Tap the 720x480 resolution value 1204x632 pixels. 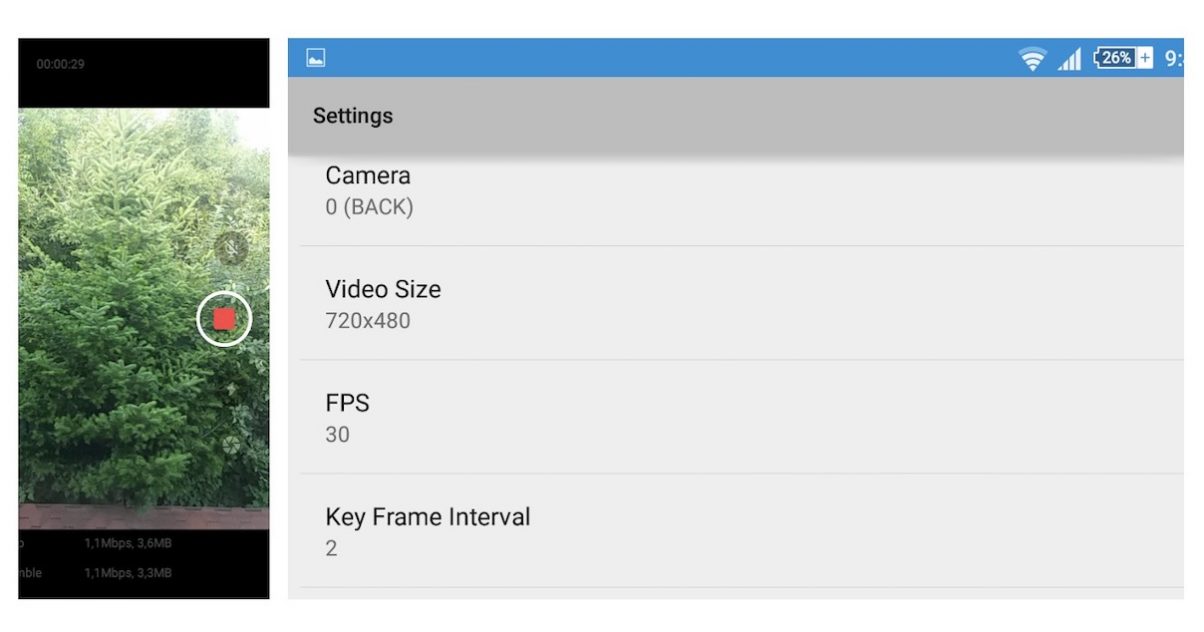368,321
